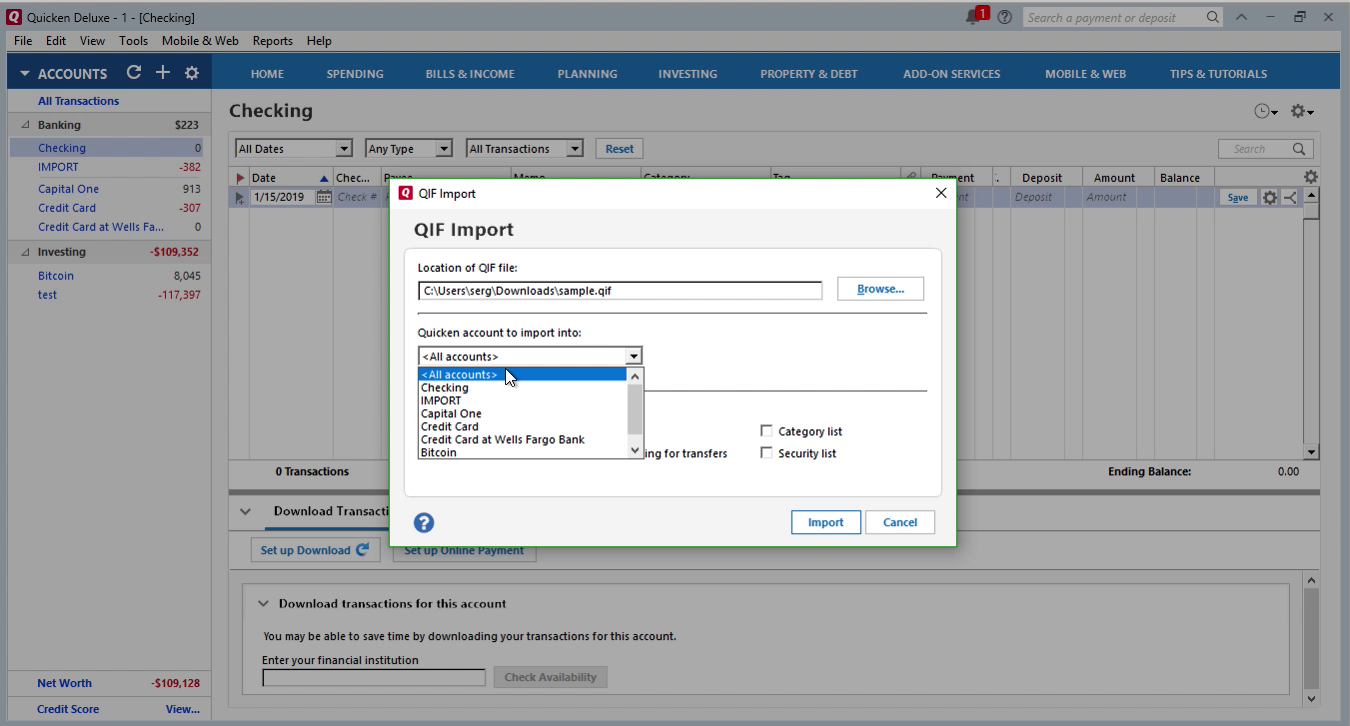
Task: Select Bitcoin in the account dropdown list
Action: (x=522, y=452)
